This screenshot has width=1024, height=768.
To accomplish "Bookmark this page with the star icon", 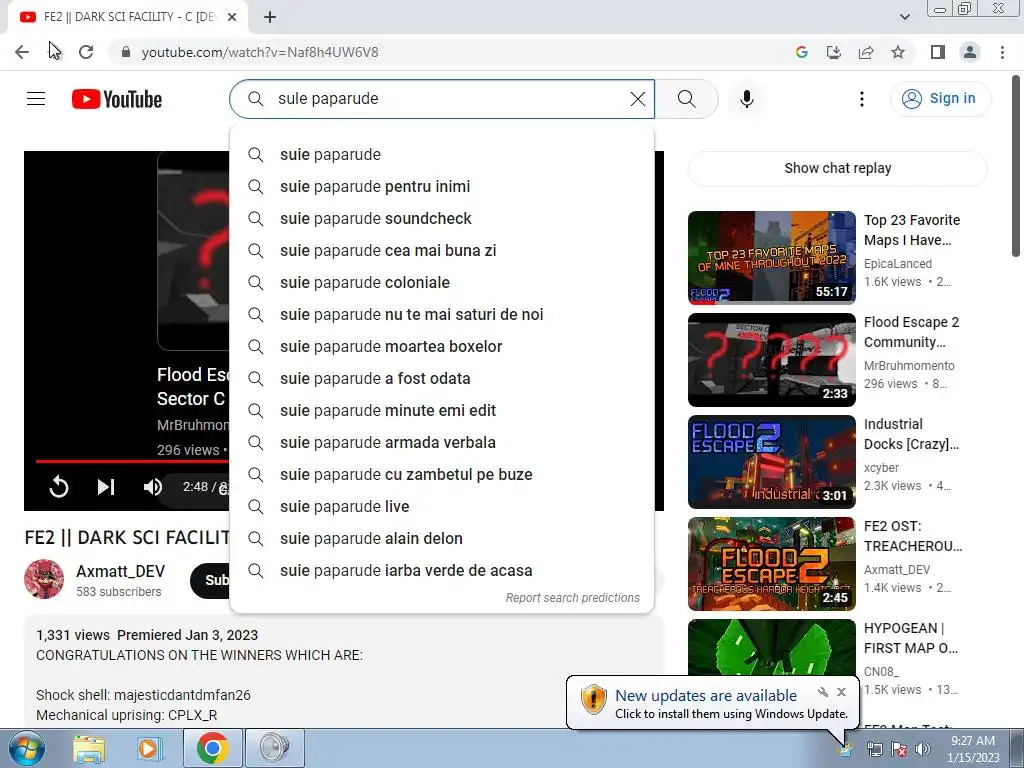I will pos(898,52).
